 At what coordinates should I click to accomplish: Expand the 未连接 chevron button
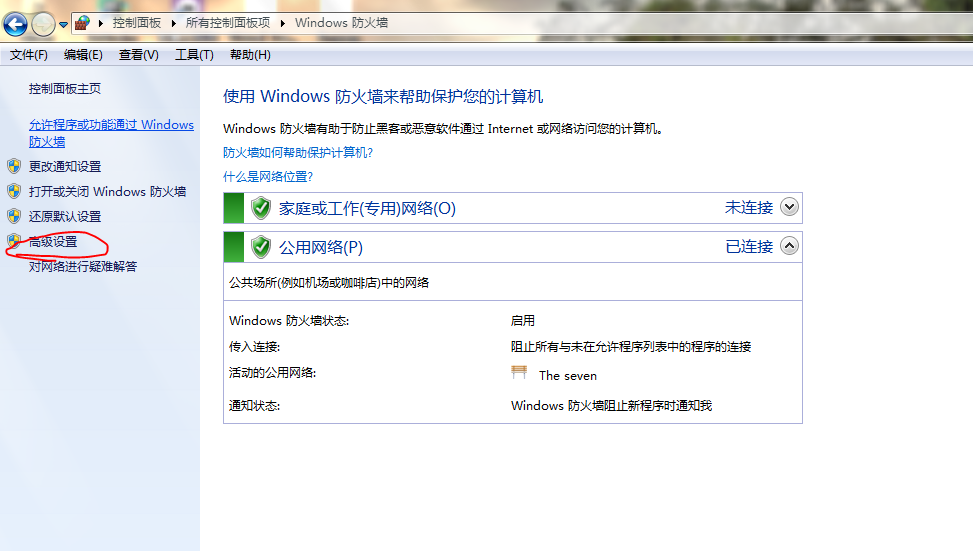789,207
